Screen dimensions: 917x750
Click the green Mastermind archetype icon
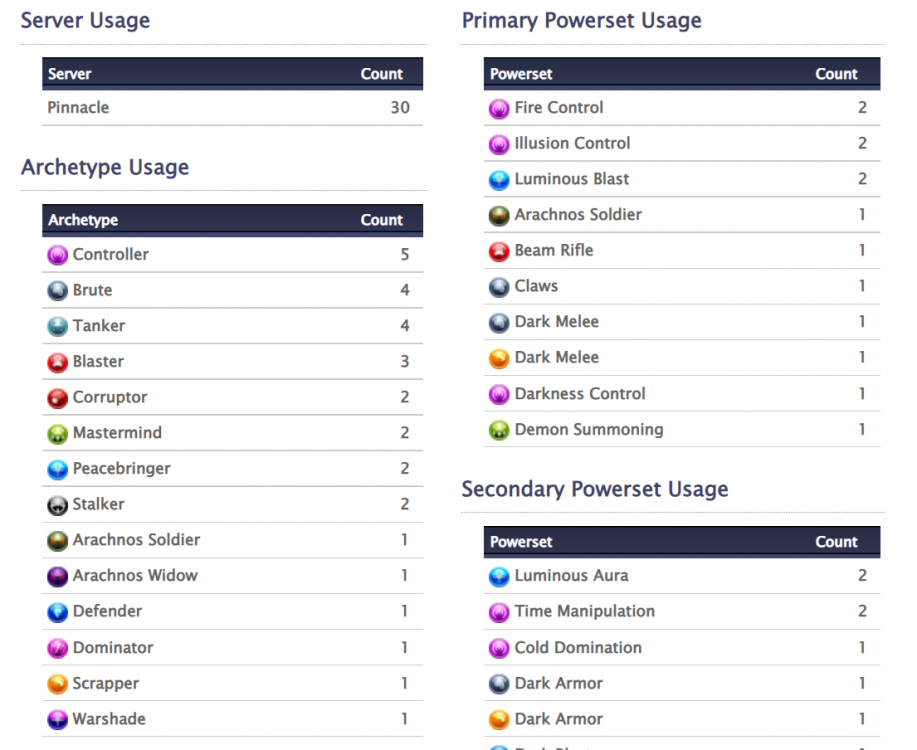coord(57,434)
